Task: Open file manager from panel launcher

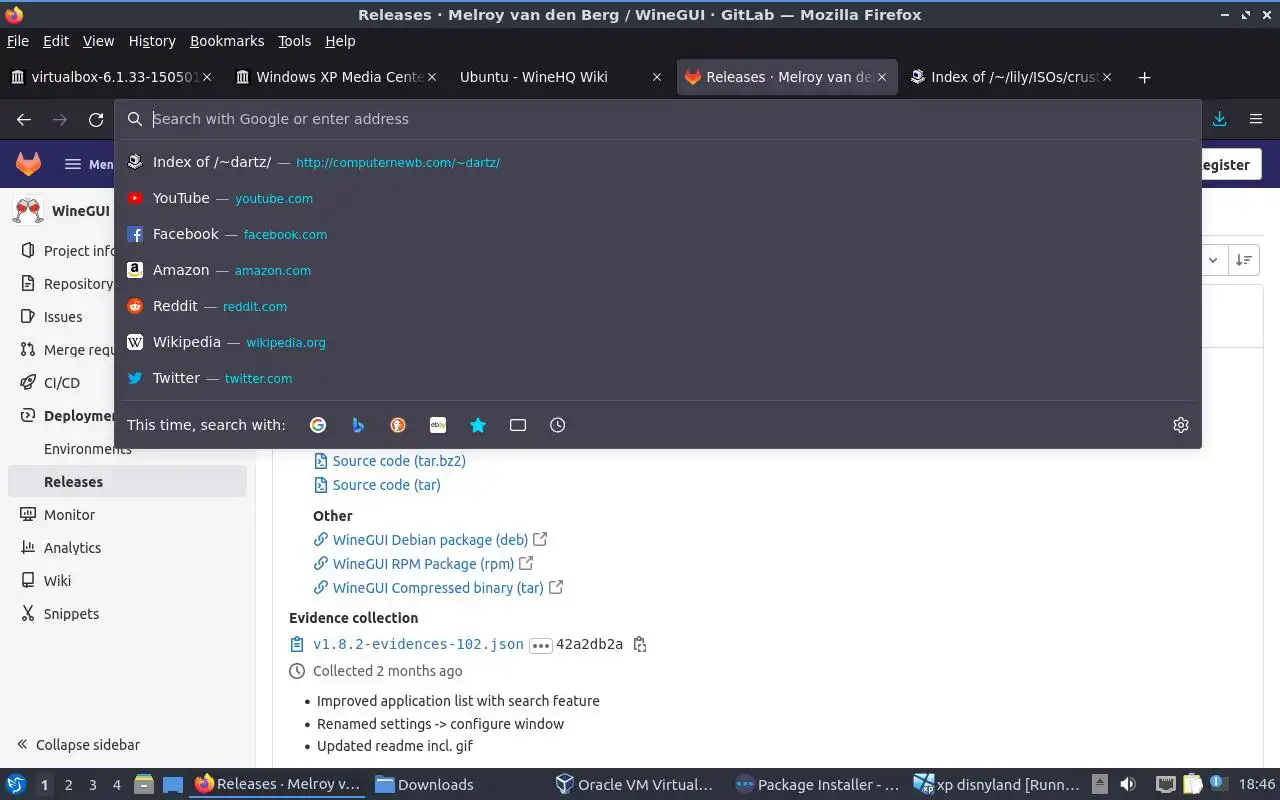Action: (x=143, y=784)
